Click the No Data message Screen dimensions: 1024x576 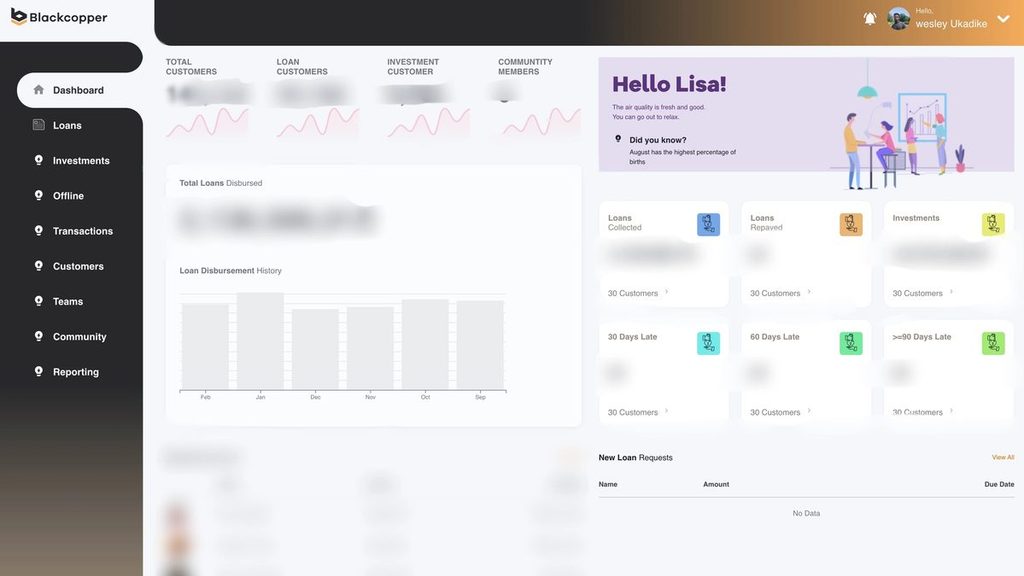[807, 513]
